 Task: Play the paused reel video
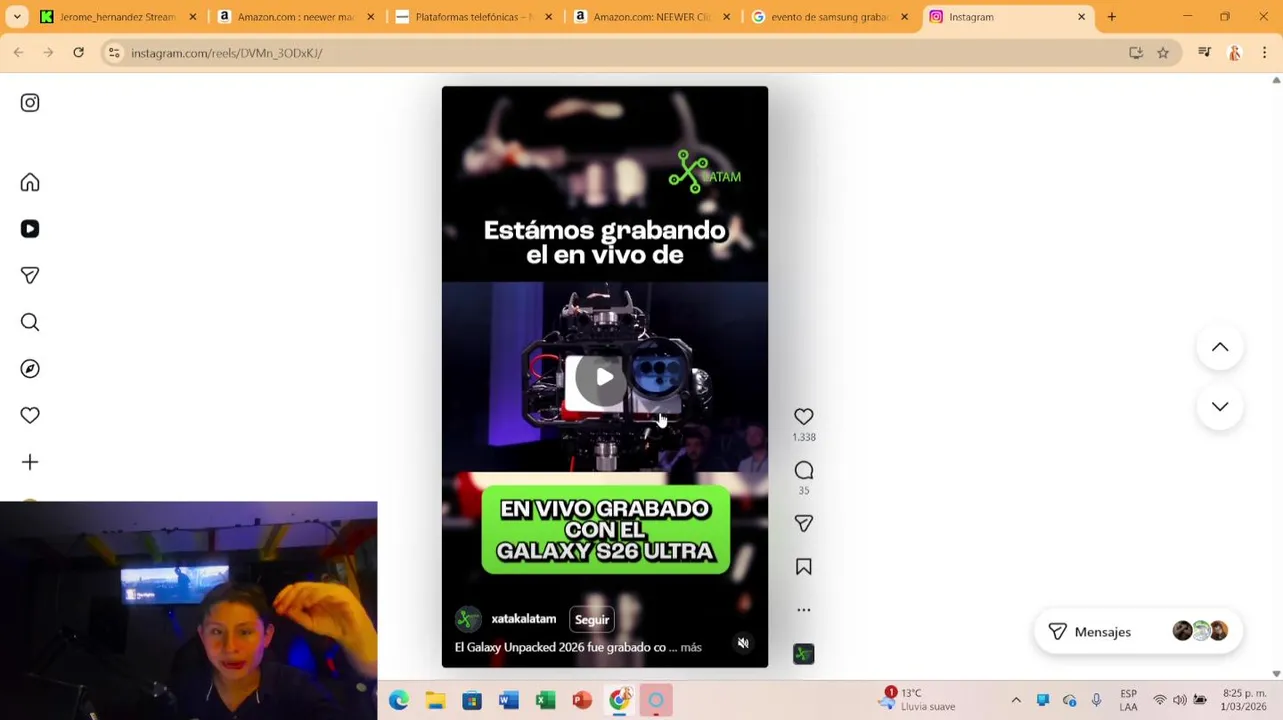[604, 377]
